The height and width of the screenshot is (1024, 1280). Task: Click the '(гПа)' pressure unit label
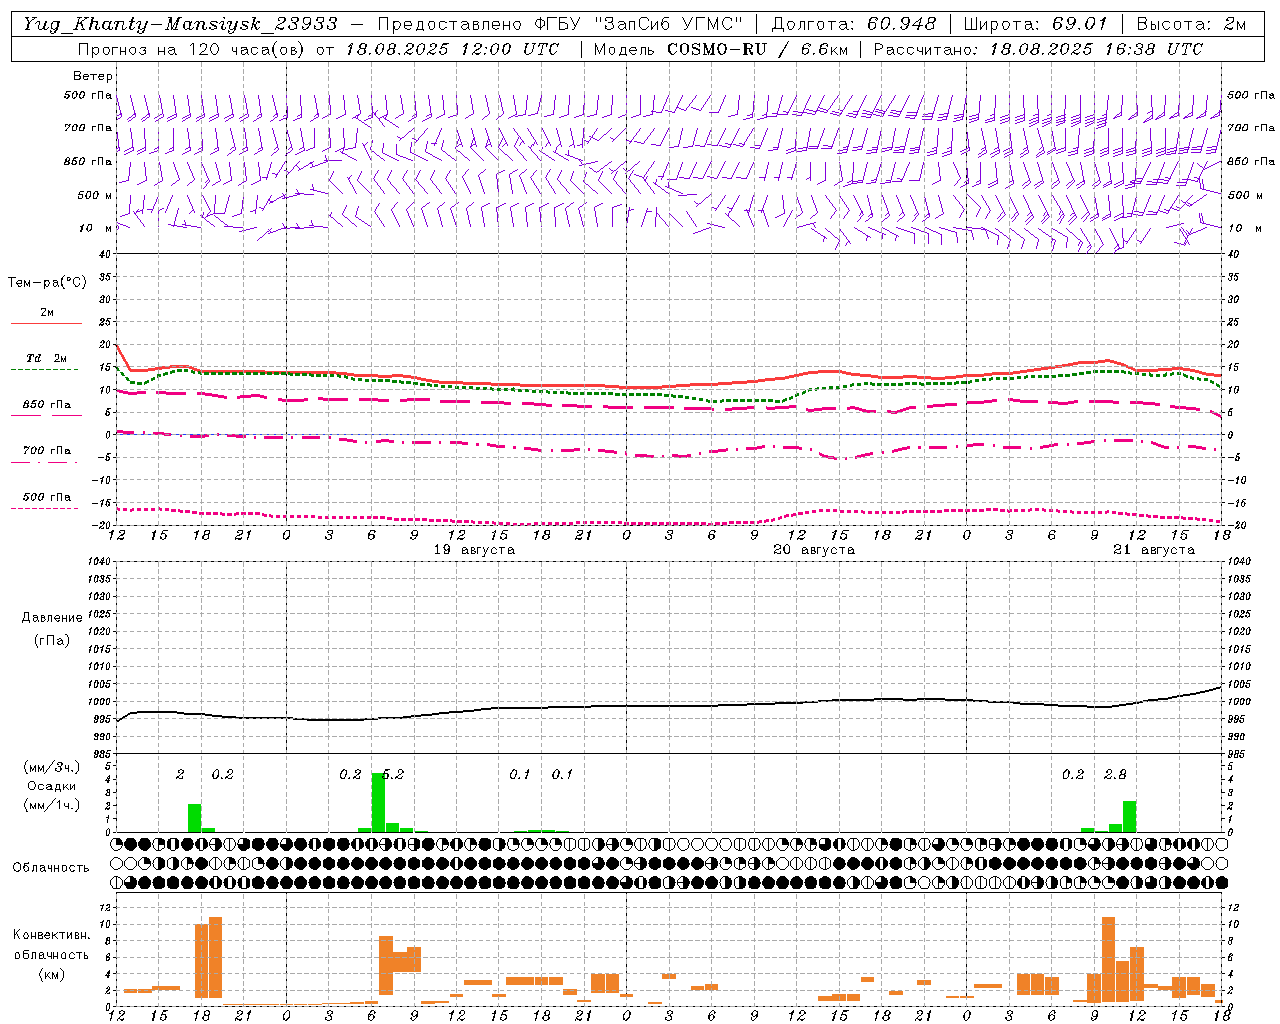click(x=52, y=640)
